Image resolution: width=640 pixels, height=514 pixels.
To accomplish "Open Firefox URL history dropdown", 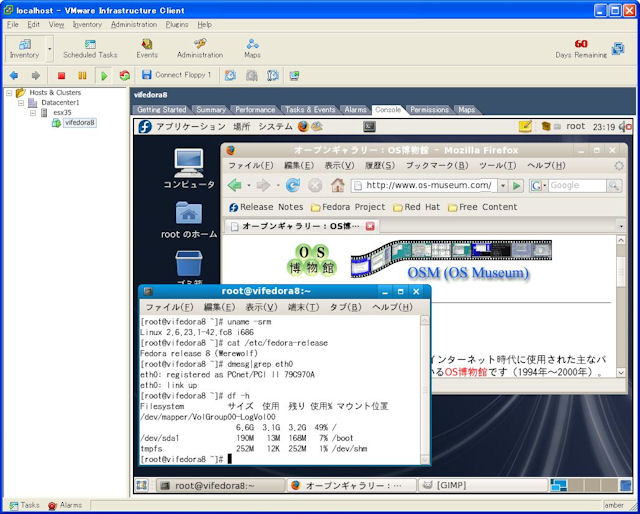I will [x=503, y=186].
